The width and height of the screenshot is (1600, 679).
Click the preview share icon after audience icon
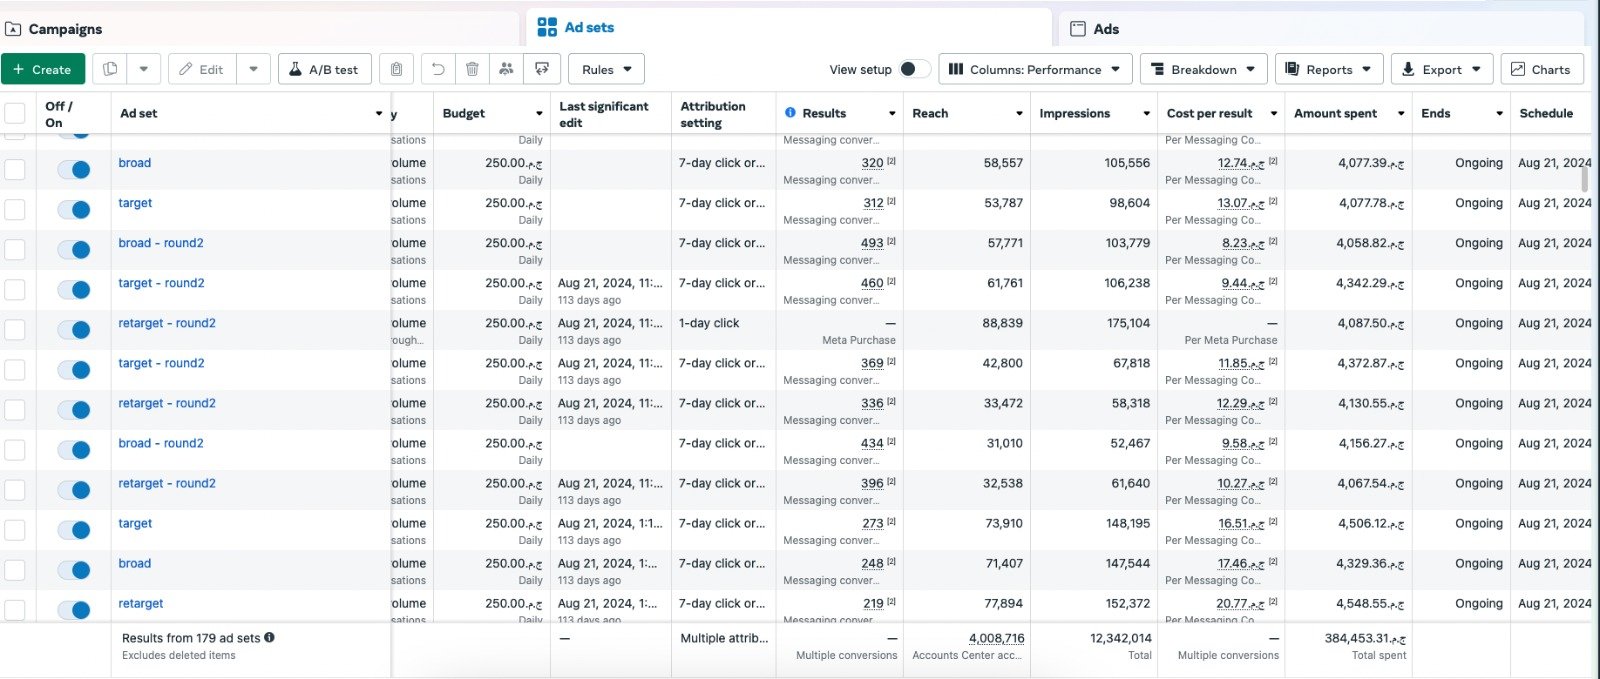[x=542, y=69]
